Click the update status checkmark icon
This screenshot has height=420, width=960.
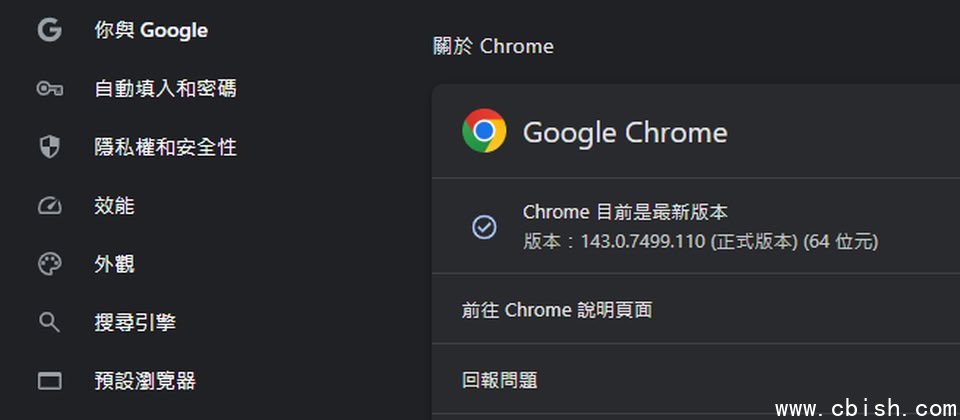[484, 227]
